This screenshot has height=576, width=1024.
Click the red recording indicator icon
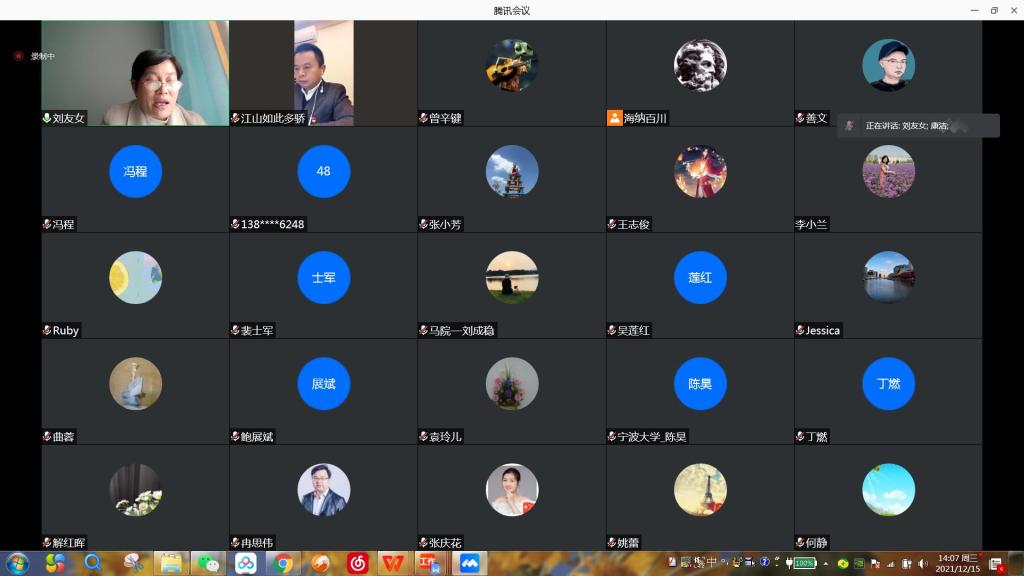pos(18,56)
